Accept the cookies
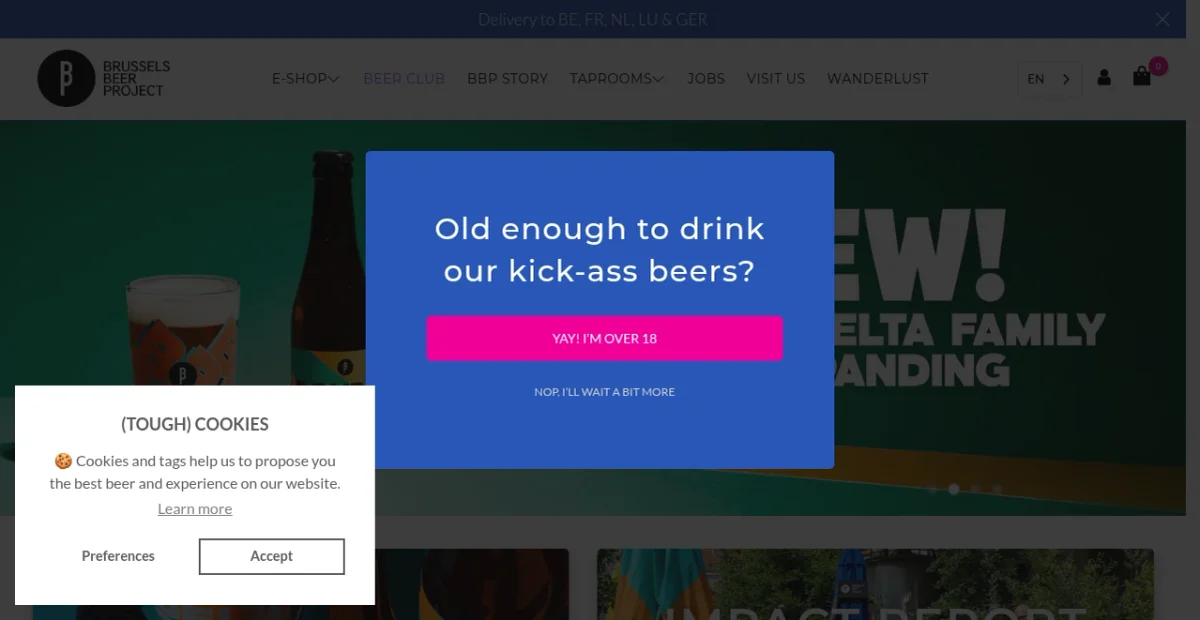Viewport: 1200px width, 620px height. [x=272, y=556]
